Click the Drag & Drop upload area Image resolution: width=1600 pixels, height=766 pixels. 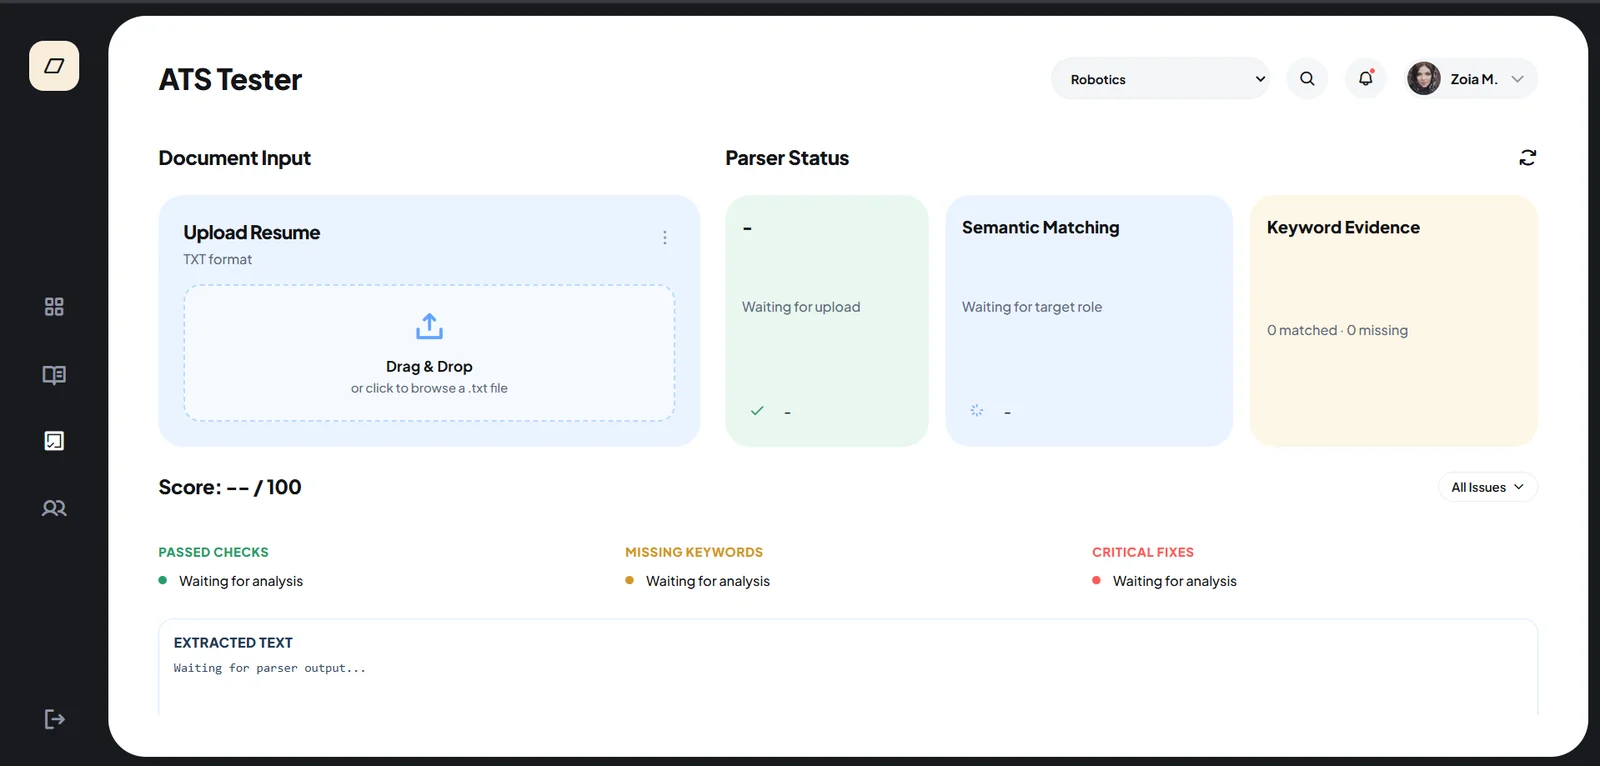(429, 353)
